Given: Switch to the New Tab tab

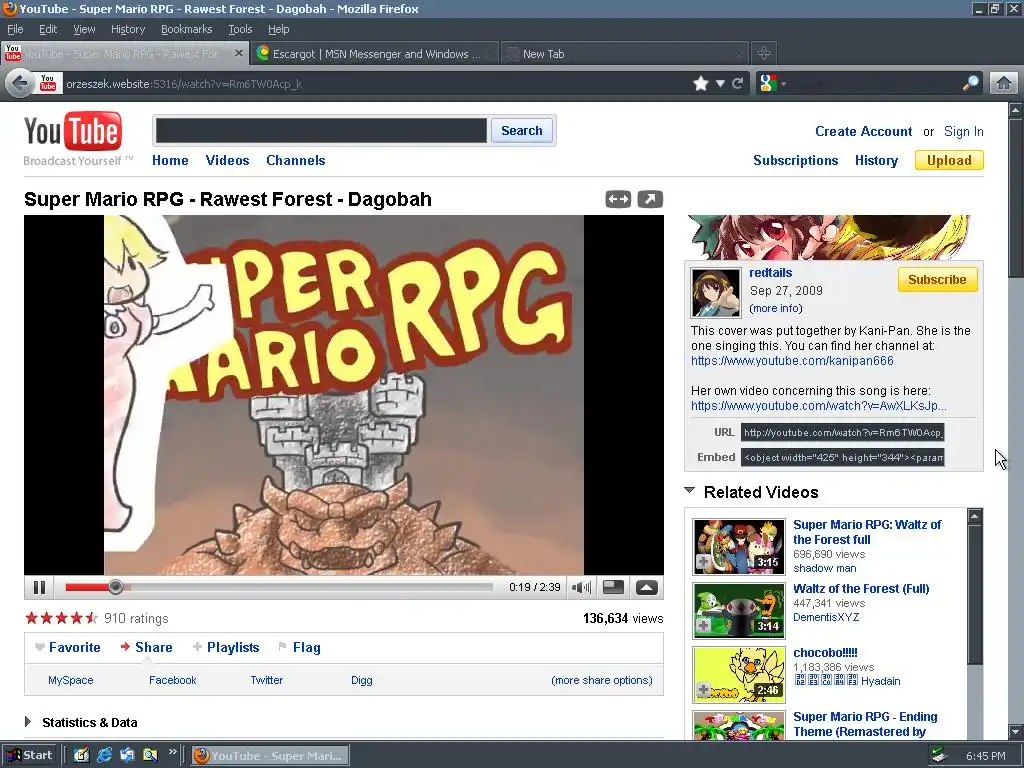Looking at the screenshot, I should pyautogui.click(x=626, y=54).
